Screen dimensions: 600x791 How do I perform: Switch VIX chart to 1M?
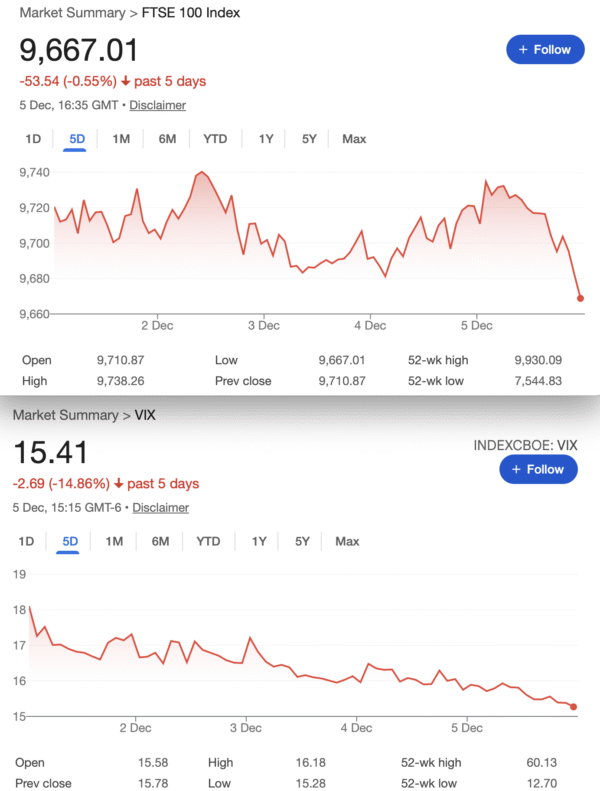click(x=114, y=541)
